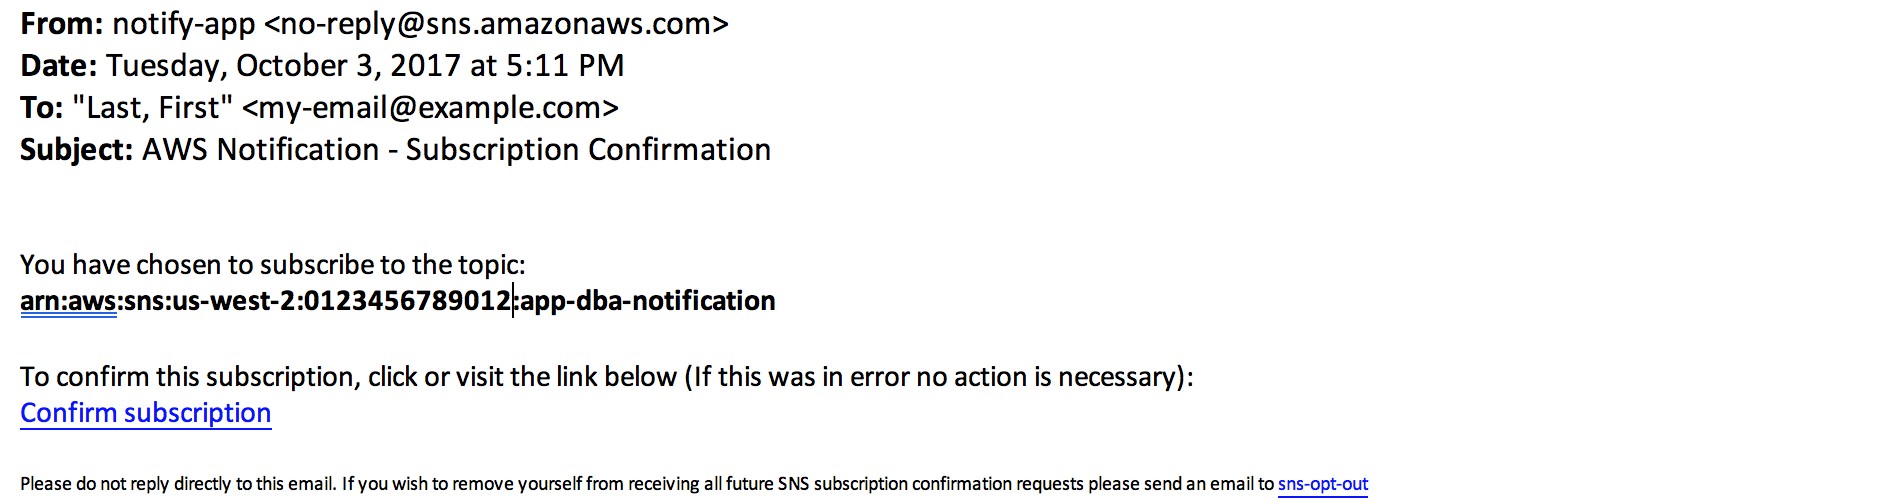Click the arn:aws underlined text
The image size is (1898, 504).
(x=68, y=301)
